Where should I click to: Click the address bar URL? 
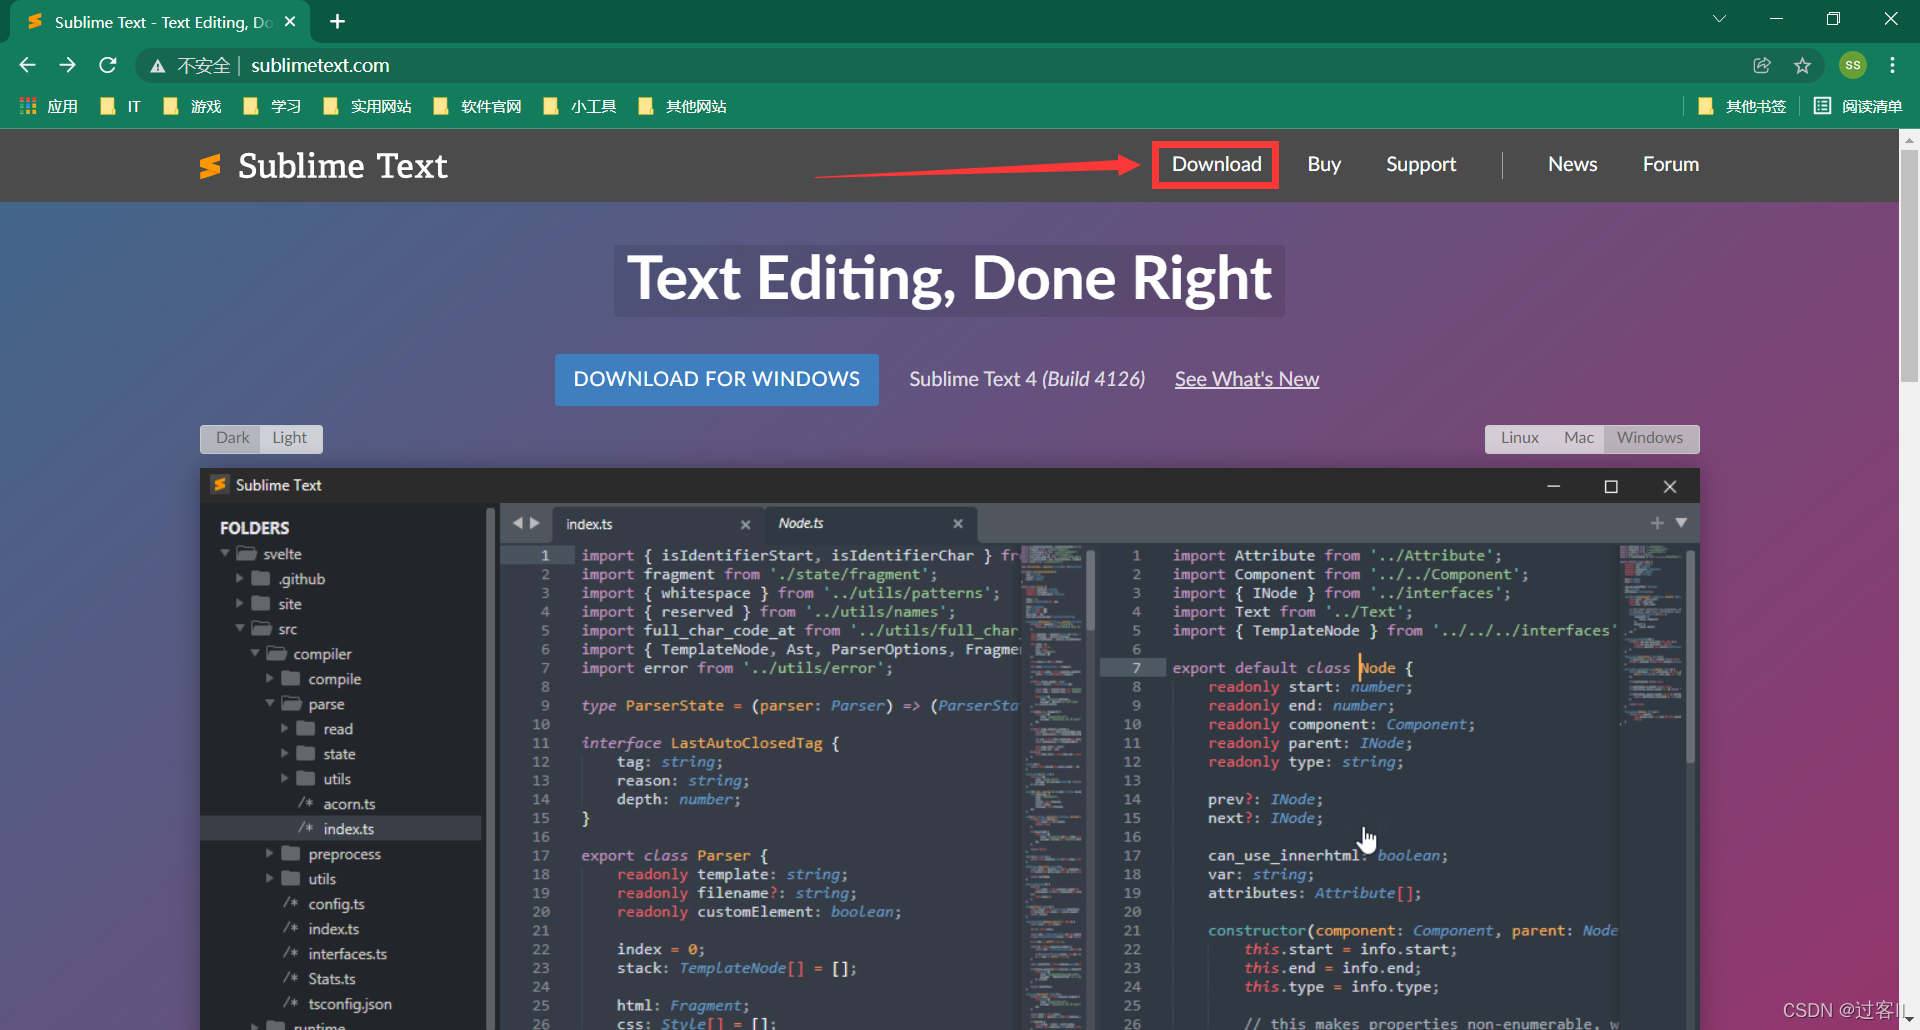tap(320, 65)
